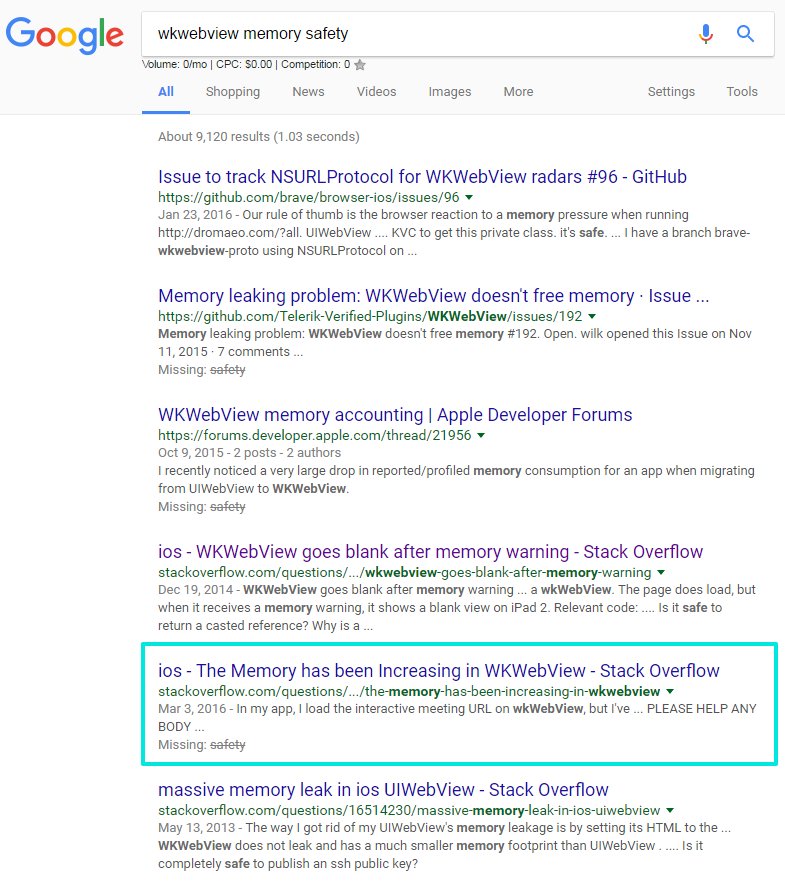Open NSURLProtocol WKWebView radars GitHub result
The width and height of the screenshot is (785, 887).
(x=422, y=176)
